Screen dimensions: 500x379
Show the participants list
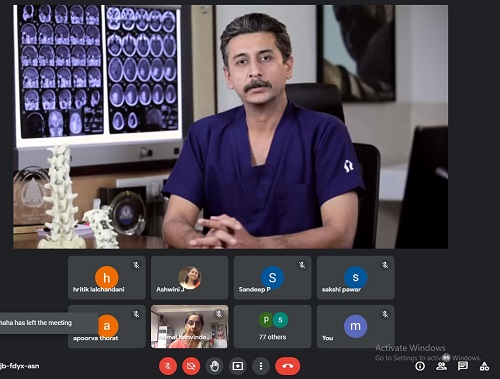click(x=442, y=366)
